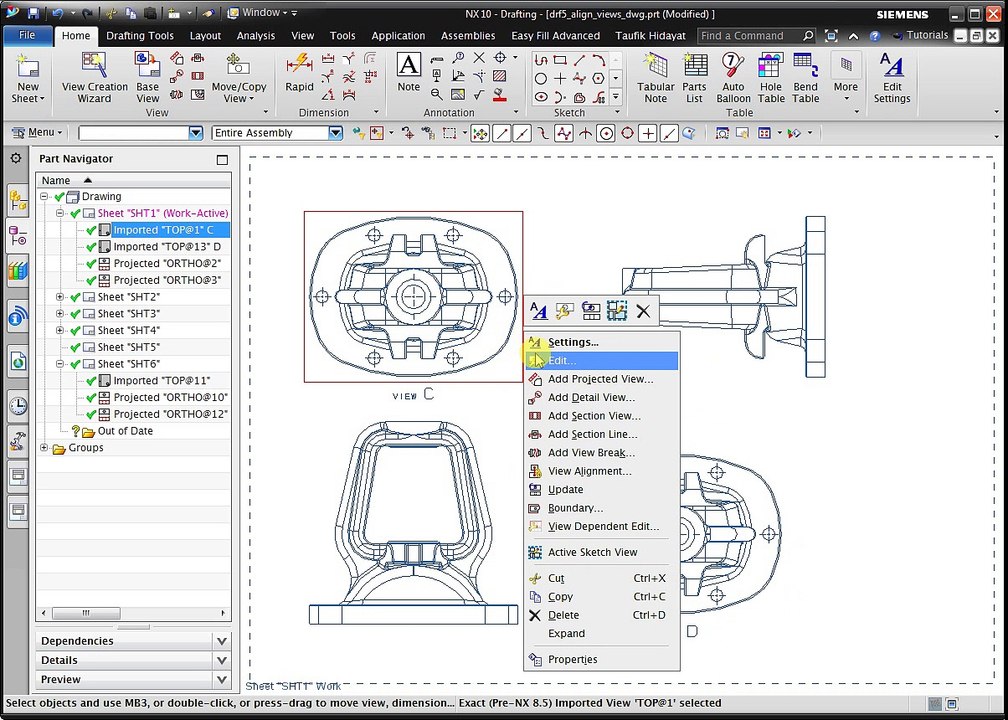Switch to the Drafting Tools tab

140,36
